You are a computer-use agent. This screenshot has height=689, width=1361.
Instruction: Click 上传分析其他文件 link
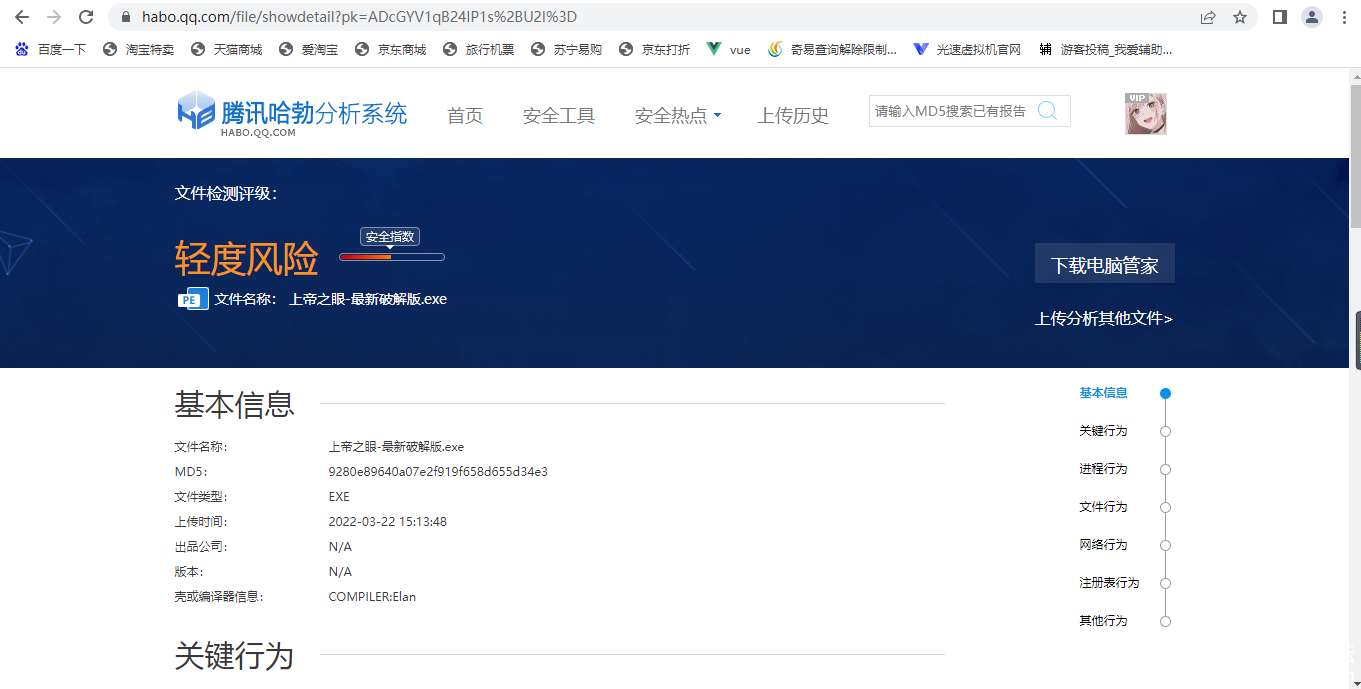1103,319
